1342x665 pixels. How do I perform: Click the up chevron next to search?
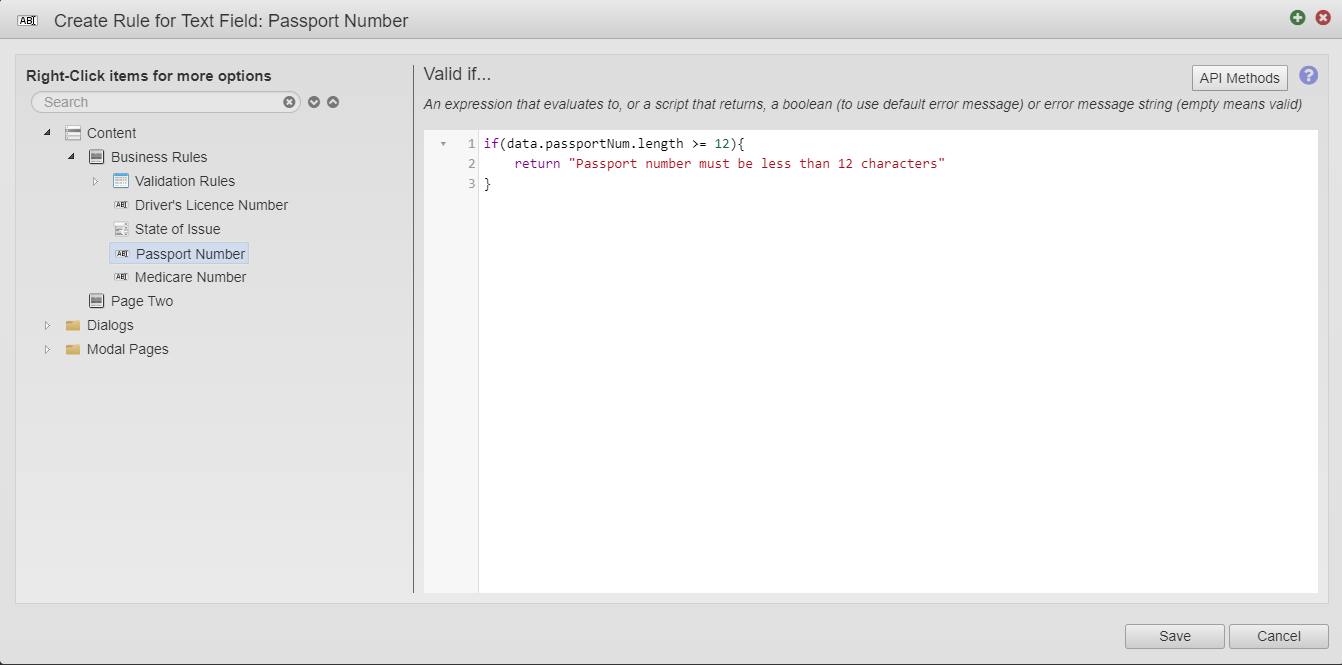pos(333,102)
